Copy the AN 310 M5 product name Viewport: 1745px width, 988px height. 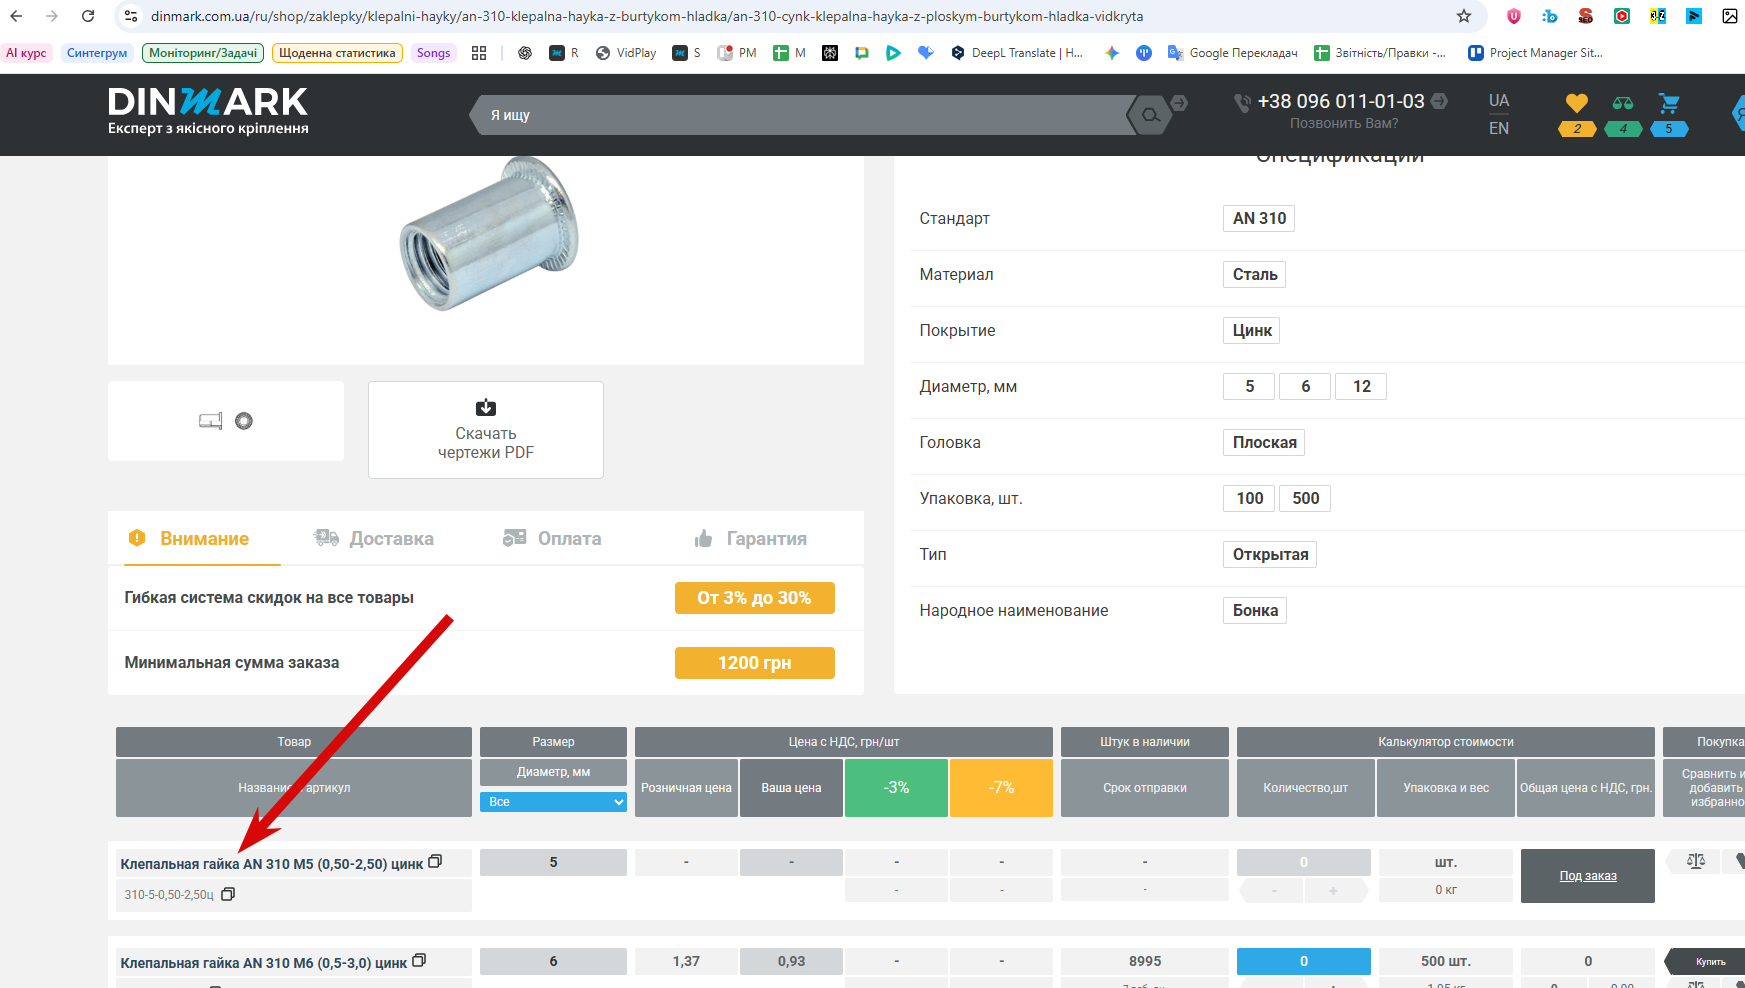point(435,862)
